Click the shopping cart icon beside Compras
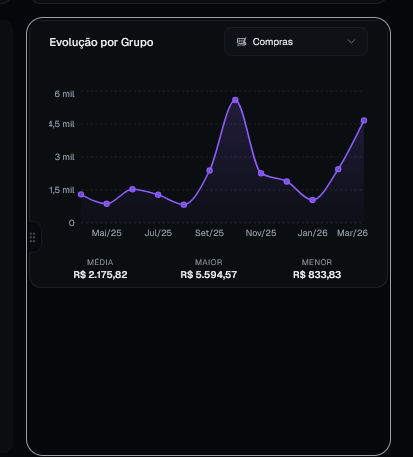The height and width of the screenshot is (457, 413). click(x=241, y=42)
